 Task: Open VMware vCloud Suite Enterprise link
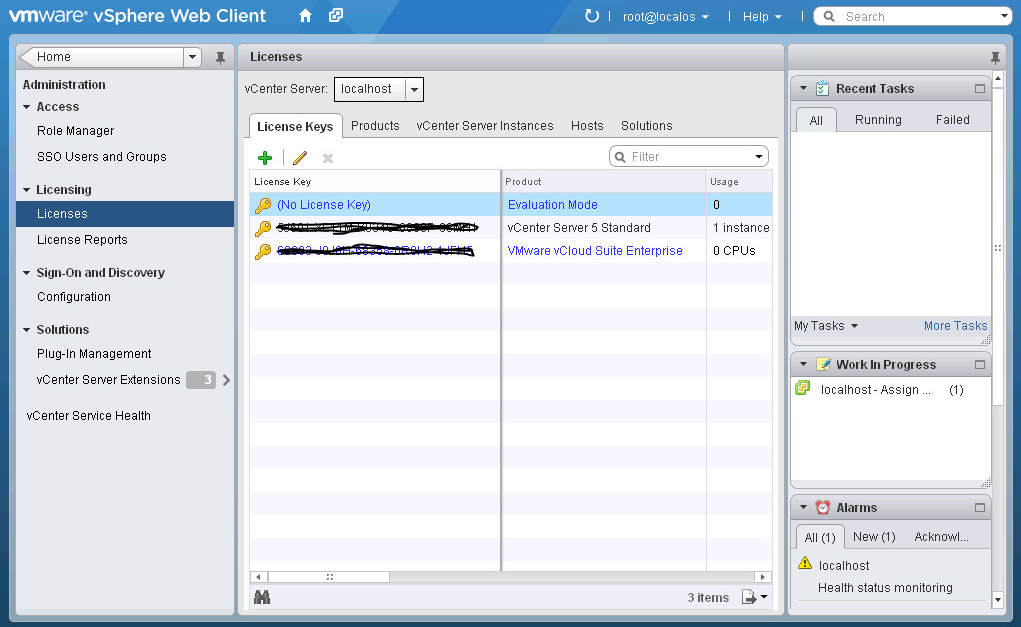(595, 251)
